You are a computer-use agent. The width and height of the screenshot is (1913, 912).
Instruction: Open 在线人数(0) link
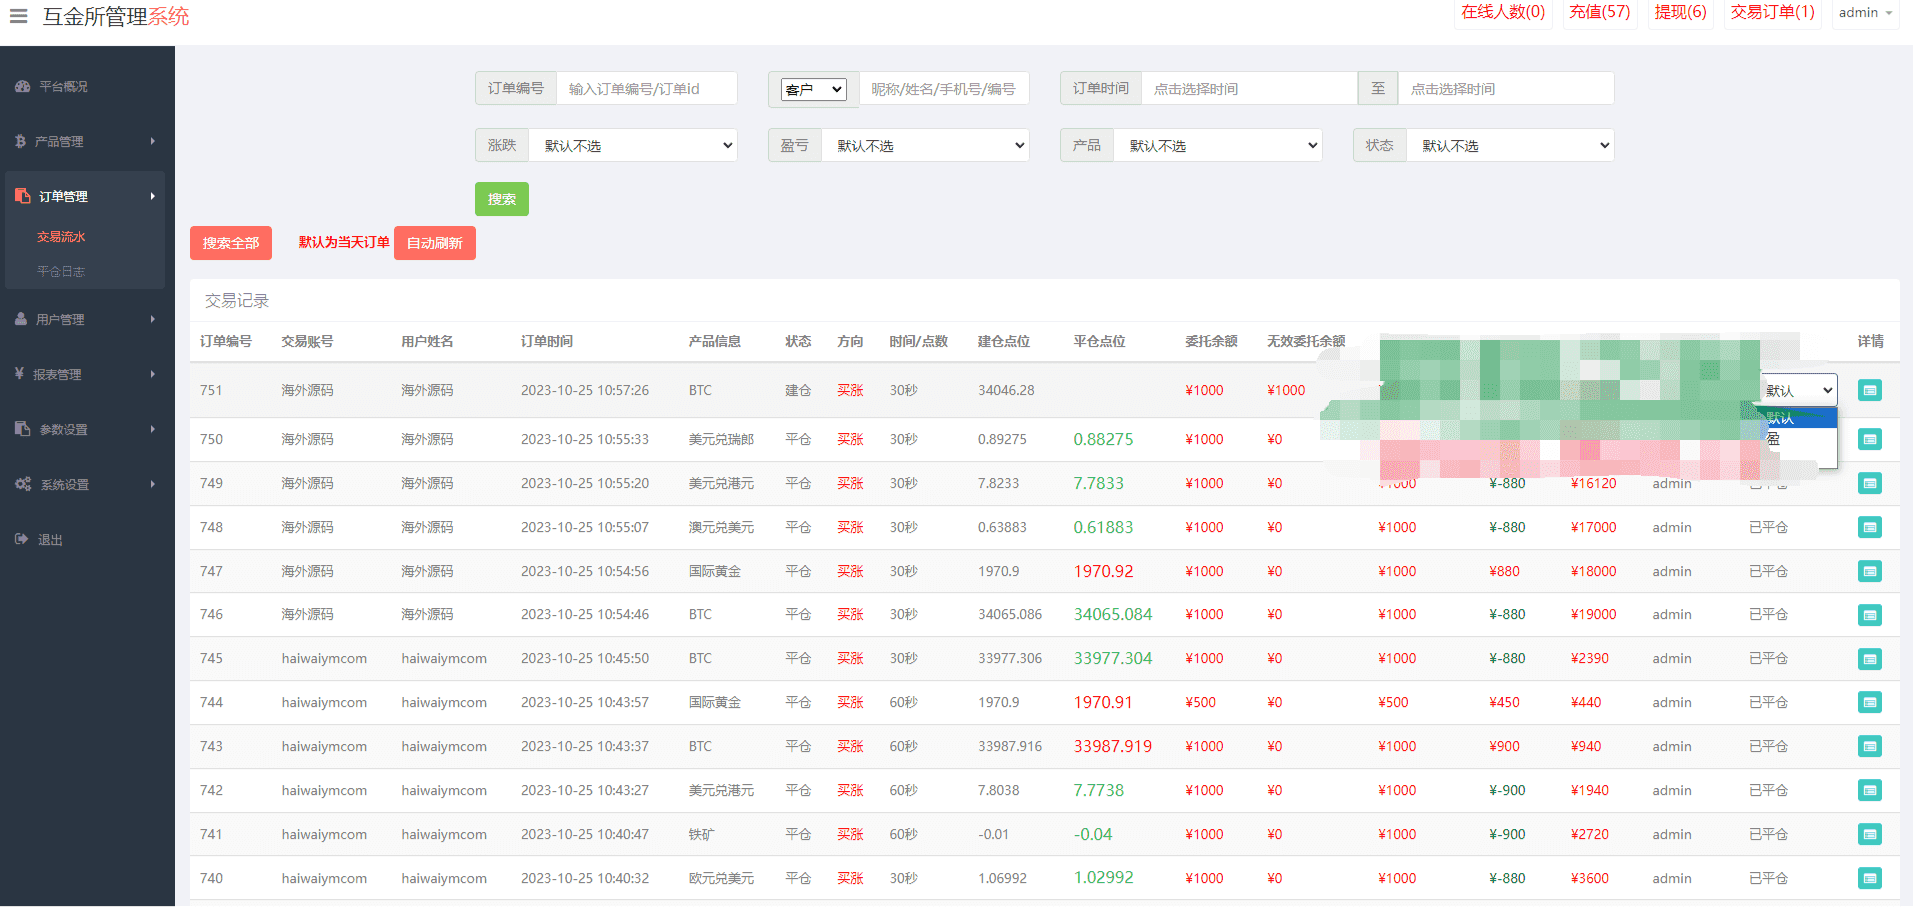pyautogui.click(x=1503, y=12)
